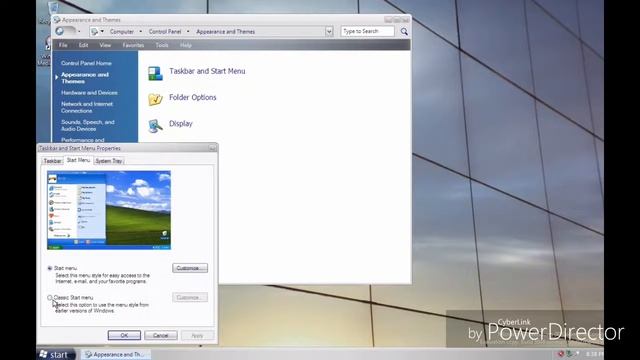This screenshot has width=640, height=360.
Task: Open the Help menu
Action: 186,45
